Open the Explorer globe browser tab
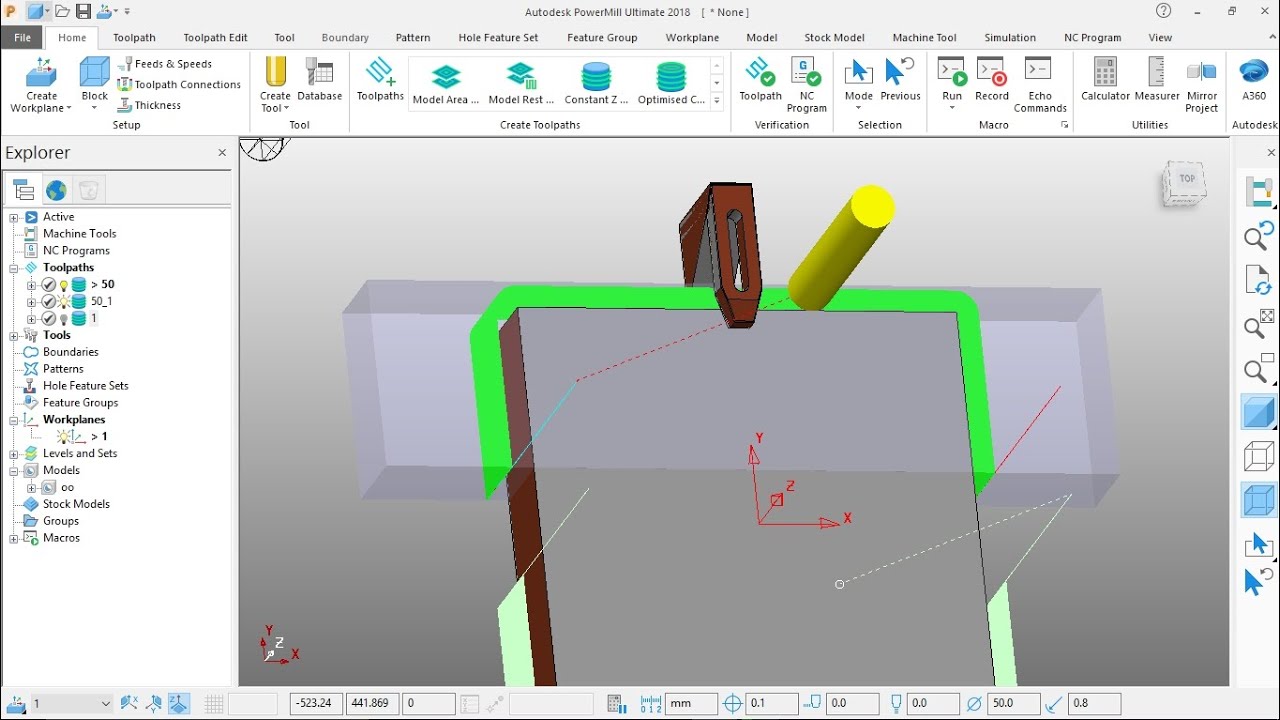Screen dimensions: 1280x720 coord(56,190)
